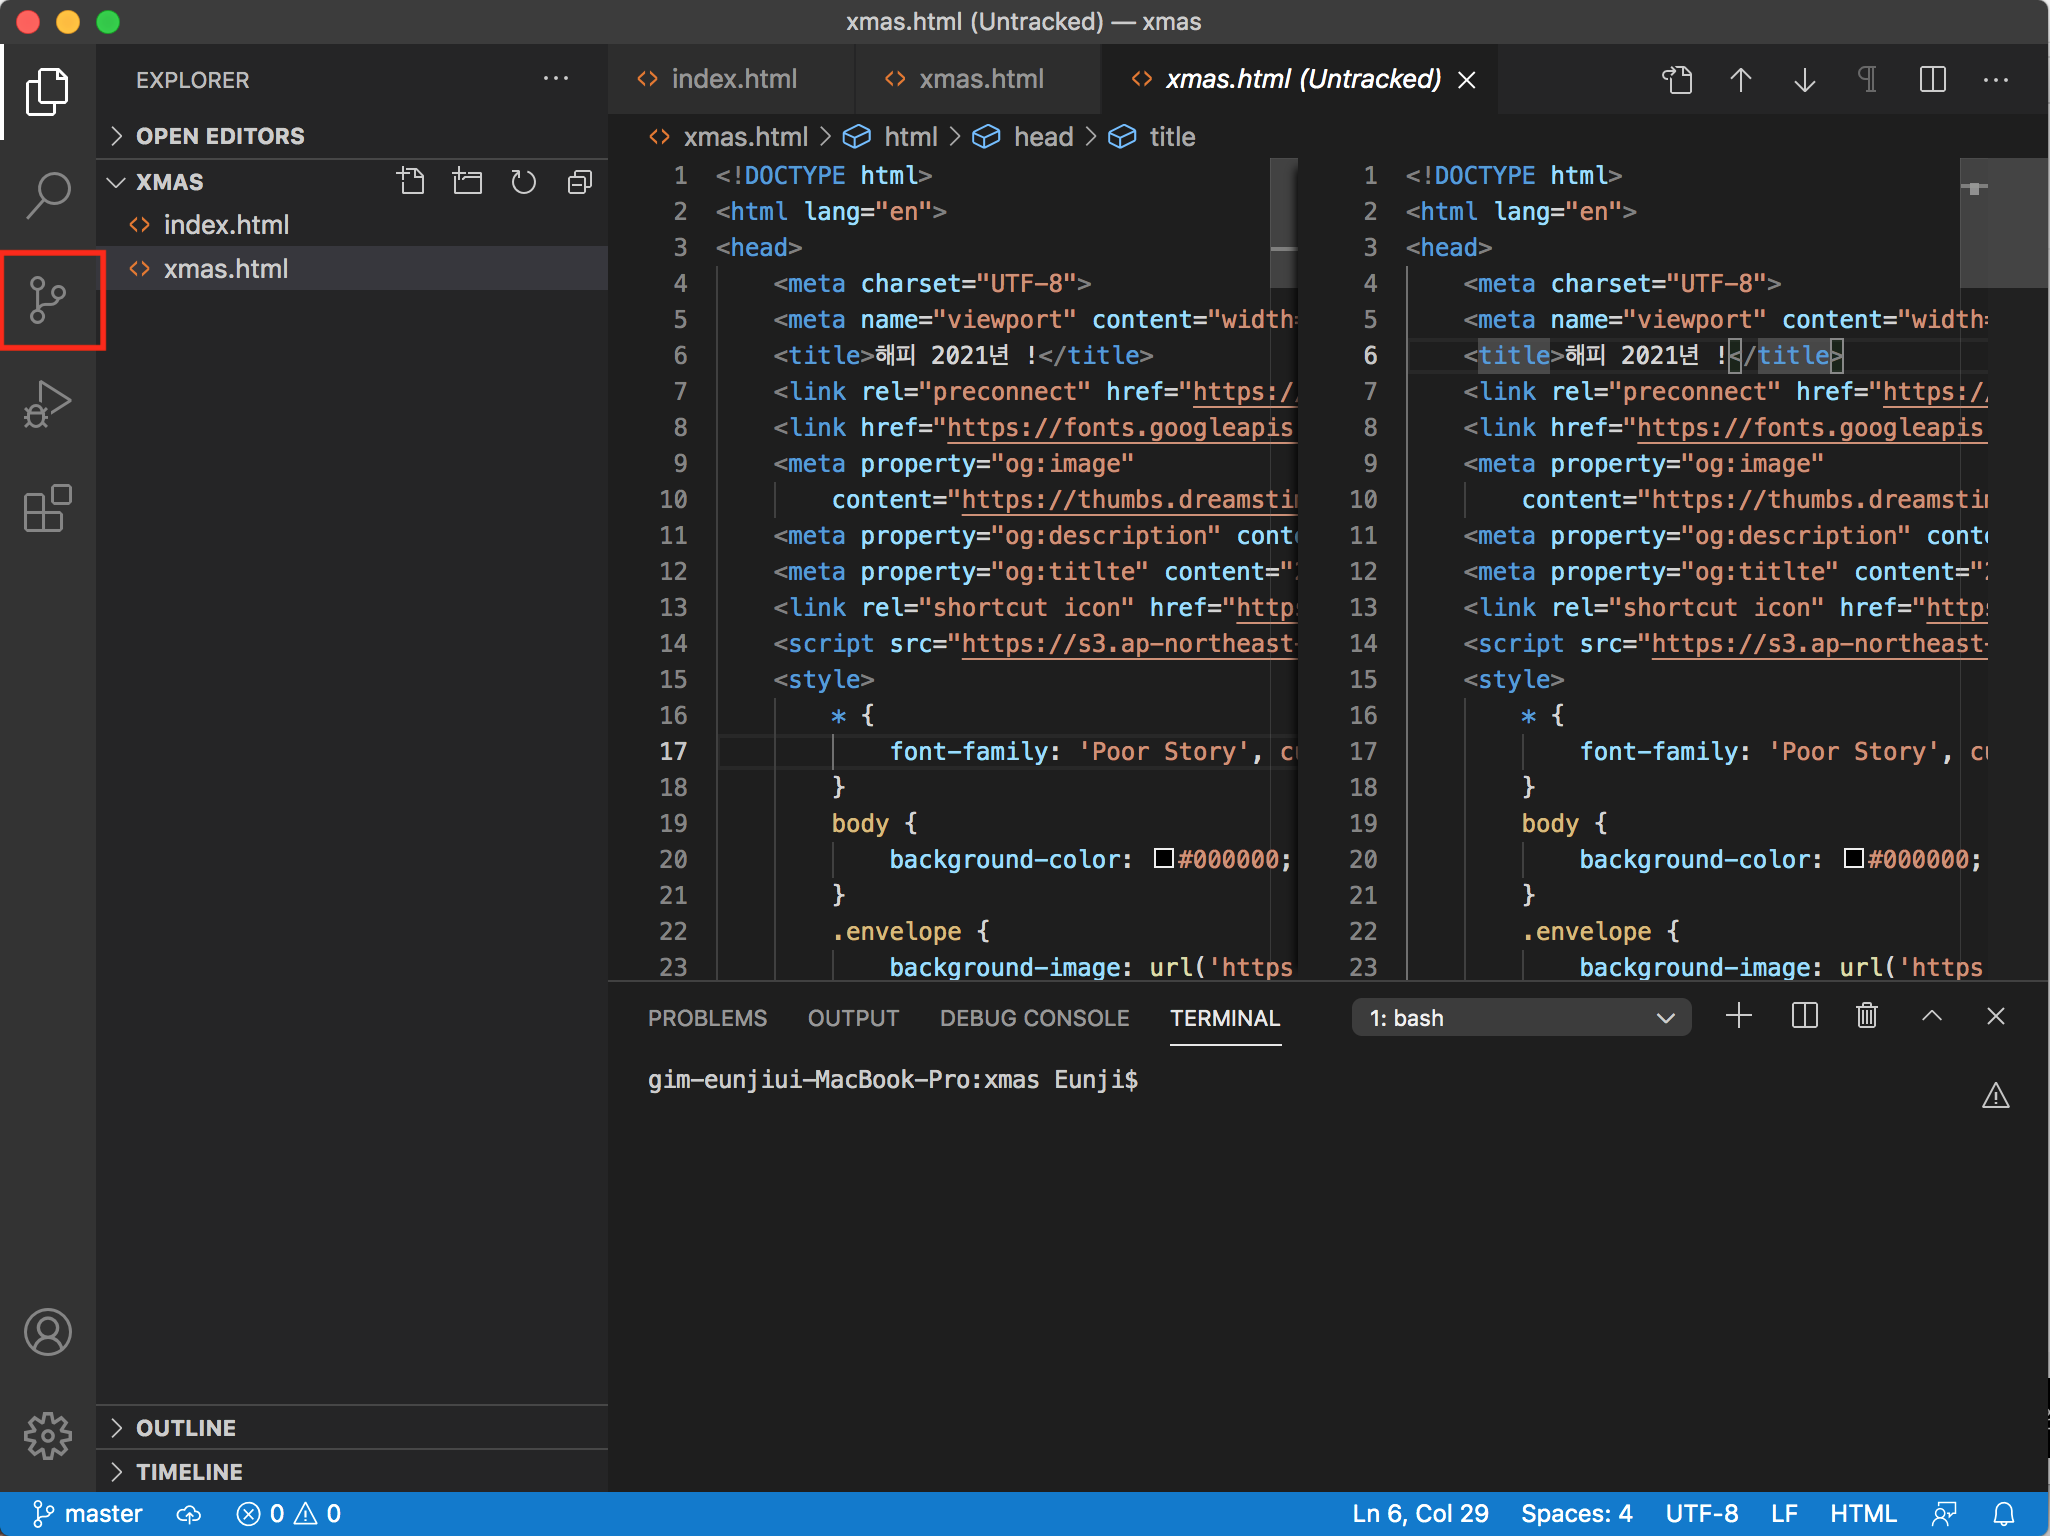Kill terminal with trash icon

click(x=1866, y=1017)
